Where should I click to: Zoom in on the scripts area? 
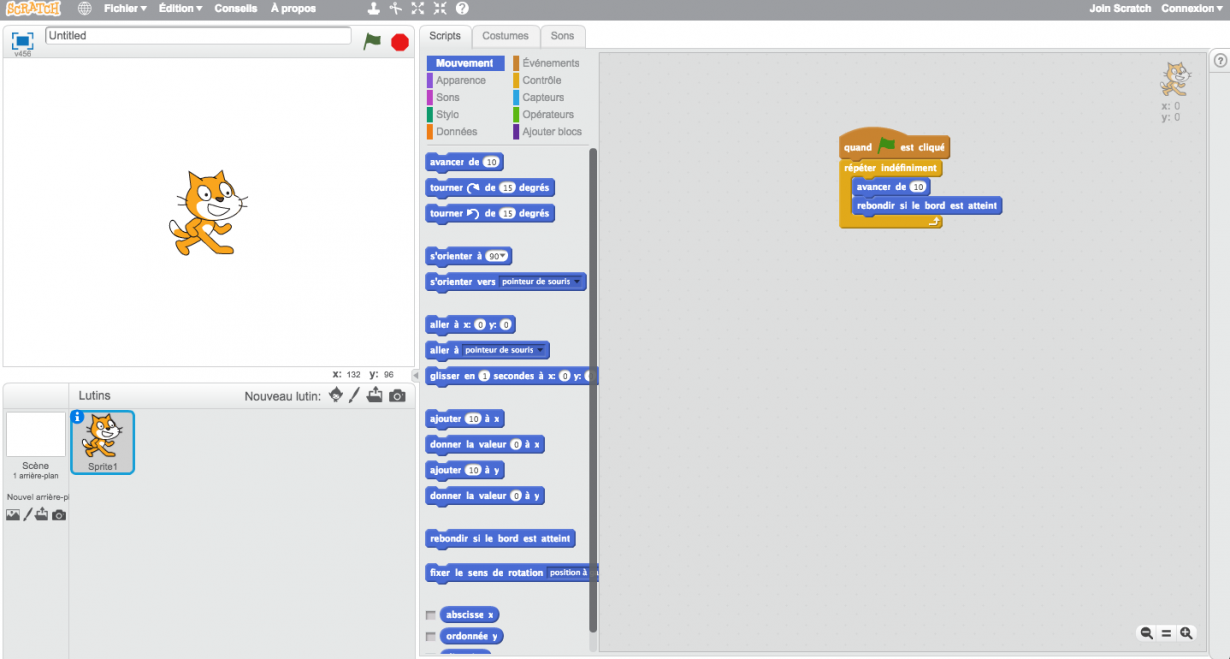click(1186, 633)
